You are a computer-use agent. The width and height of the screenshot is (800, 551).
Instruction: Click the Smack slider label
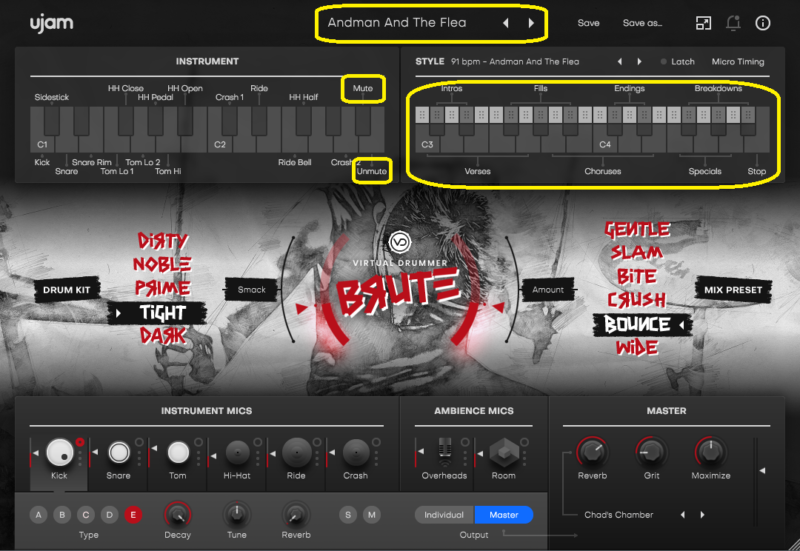tap(252, 290)
